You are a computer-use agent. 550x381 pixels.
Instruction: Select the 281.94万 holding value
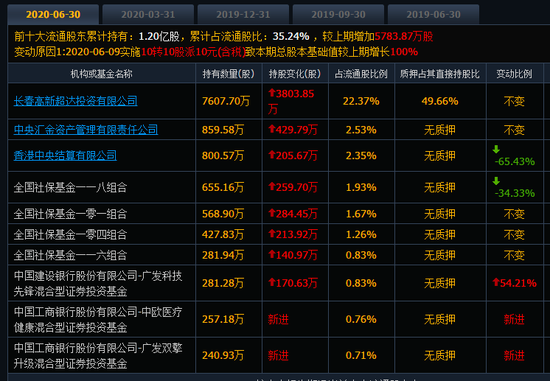pos(223,255)
